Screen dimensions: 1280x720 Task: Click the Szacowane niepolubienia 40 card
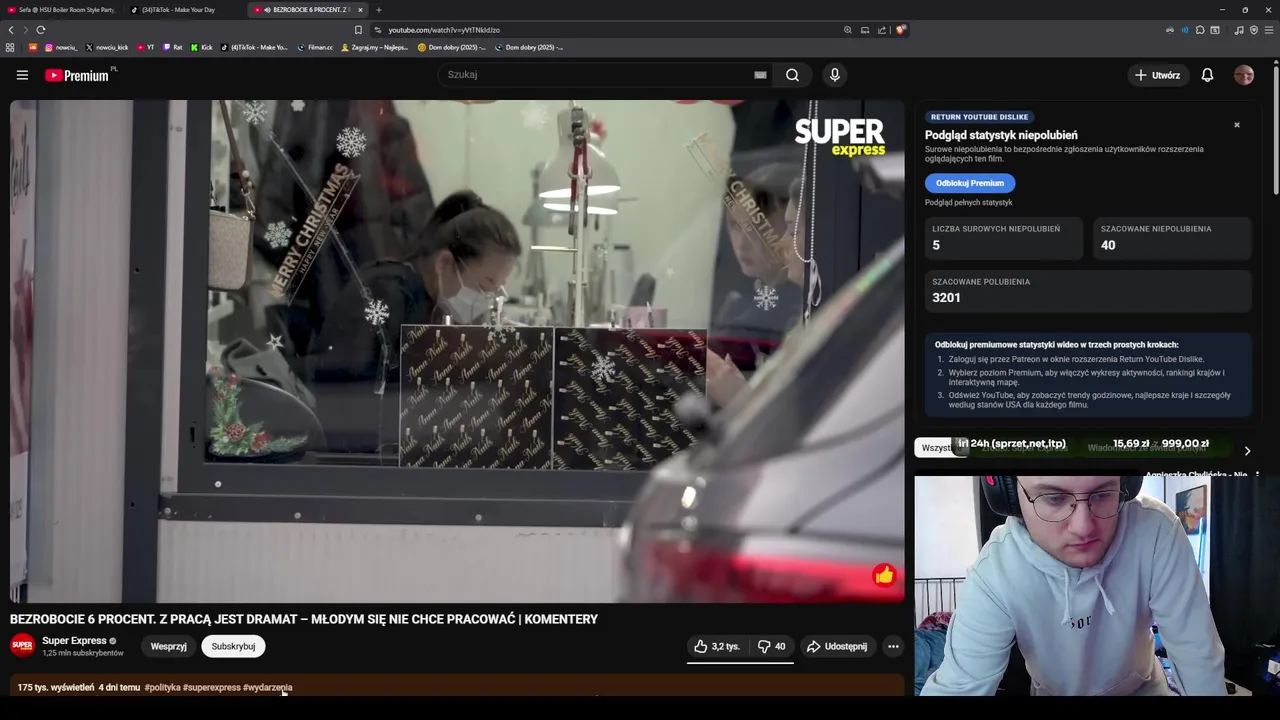pos(1172,239)
